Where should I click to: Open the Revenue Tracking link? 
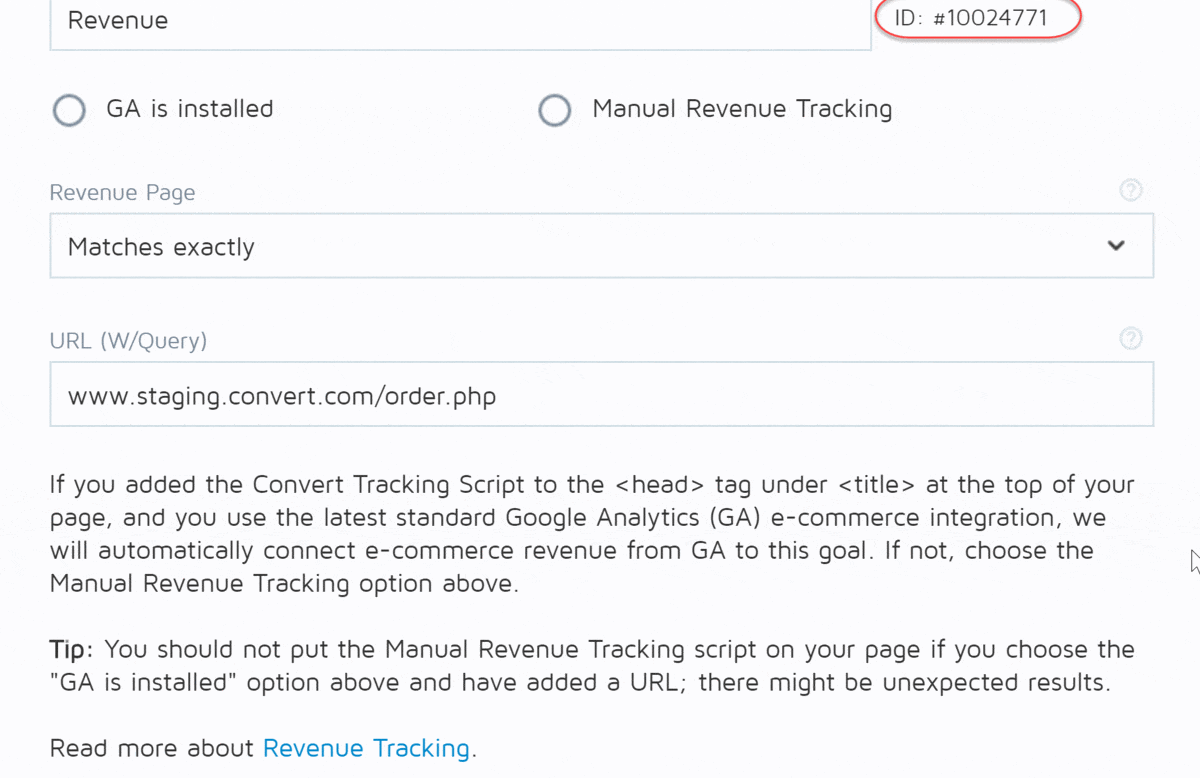coord(366,748)
